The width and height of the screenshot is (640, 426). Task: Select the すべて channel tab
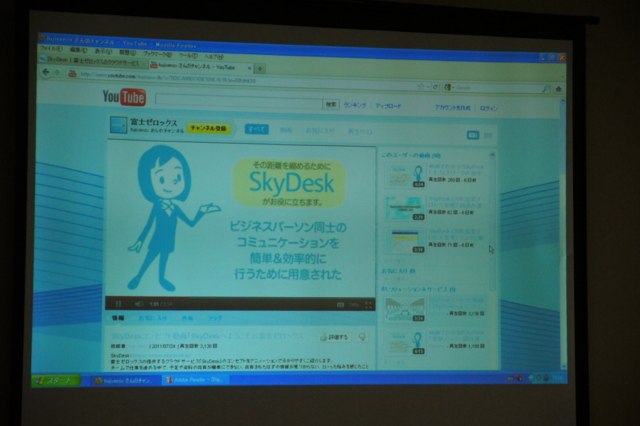tap(257, 129)
